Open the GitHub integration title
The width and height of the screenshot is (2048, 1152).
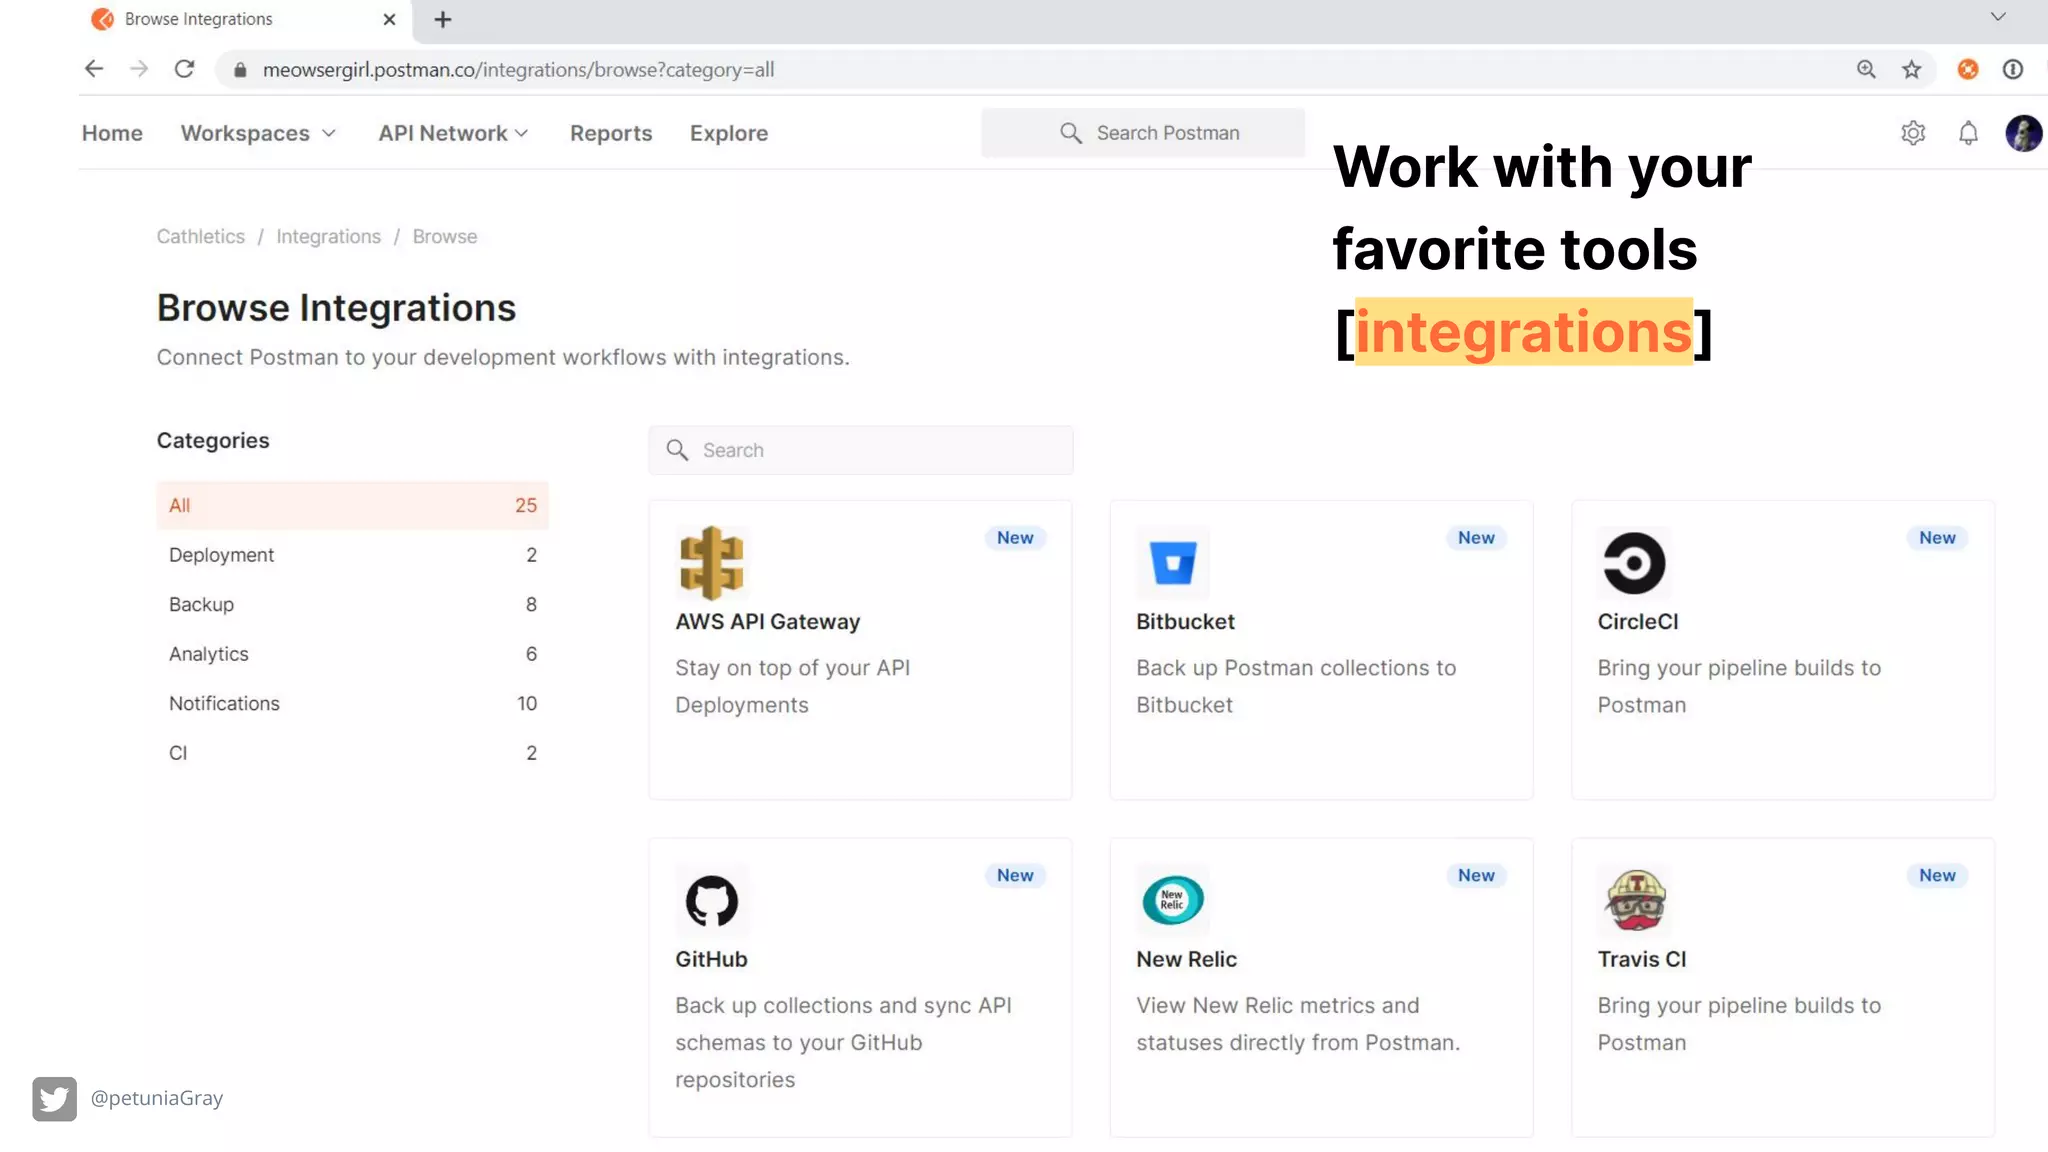[x=711, y=959]
